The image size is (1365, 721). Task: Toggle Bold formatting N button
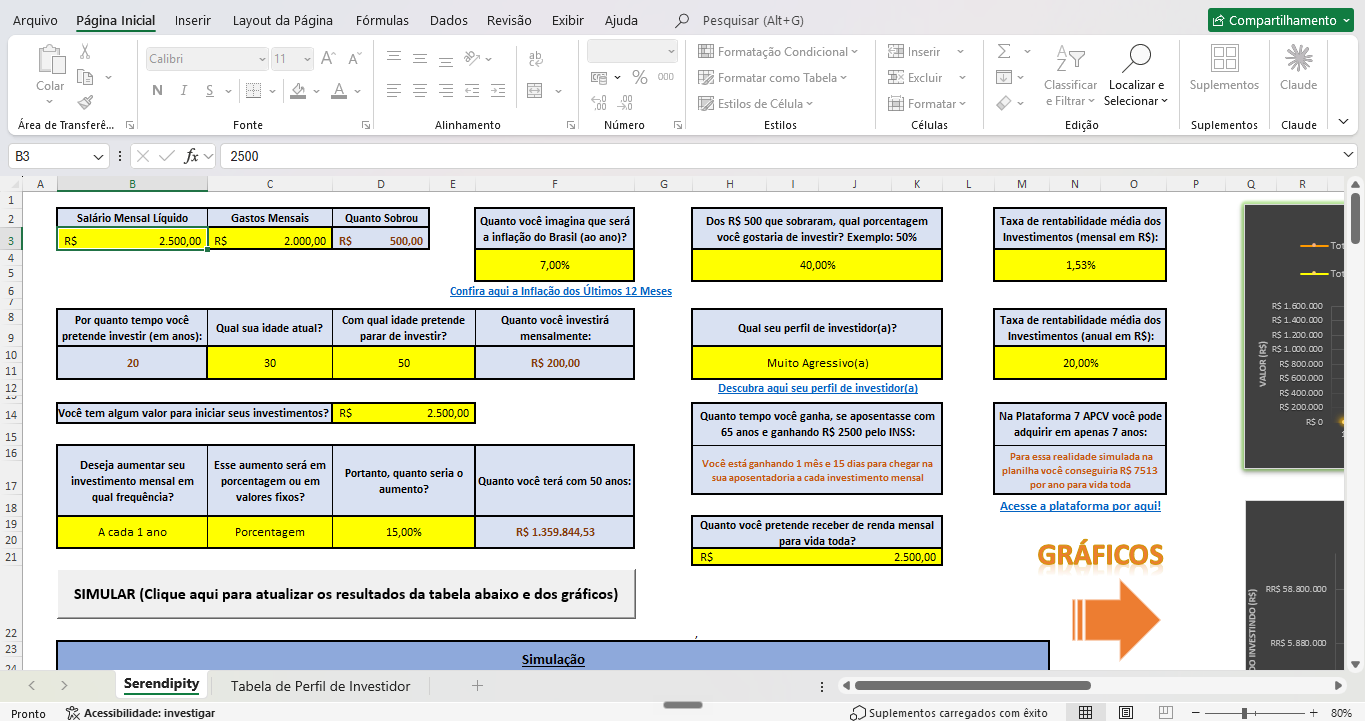tap(157, 91)
